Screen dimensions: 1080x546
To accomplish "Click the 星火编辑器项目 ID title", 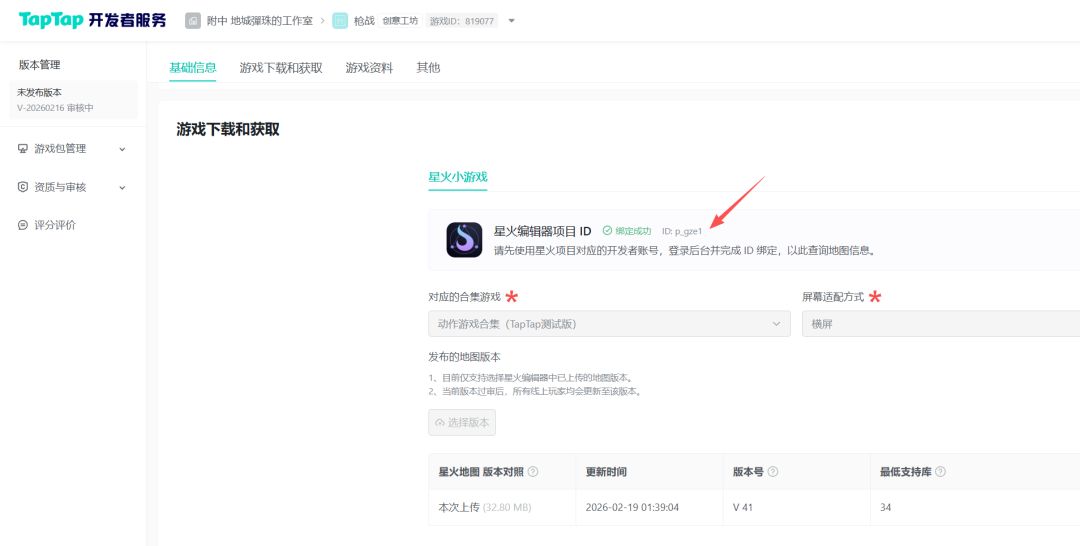I will [543, 231].
